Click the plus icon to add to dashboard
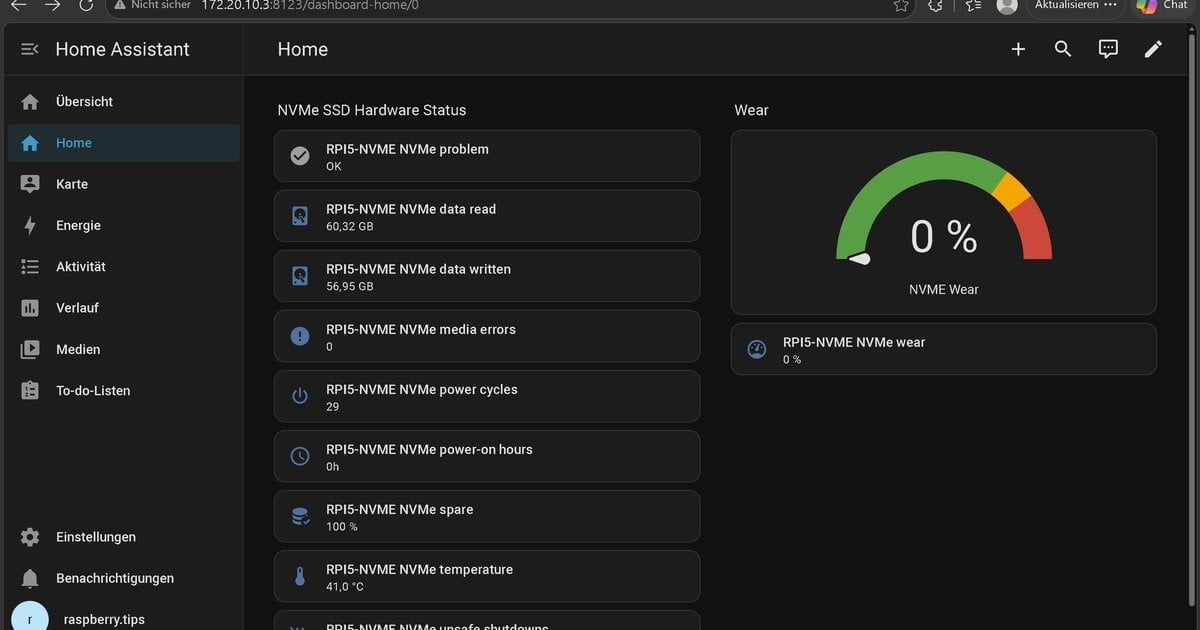 1018,49
